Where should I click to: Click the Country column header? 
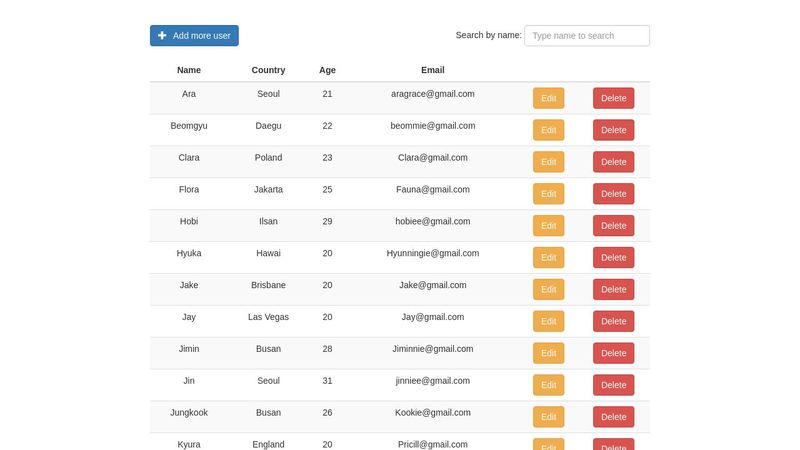(268, 70)
